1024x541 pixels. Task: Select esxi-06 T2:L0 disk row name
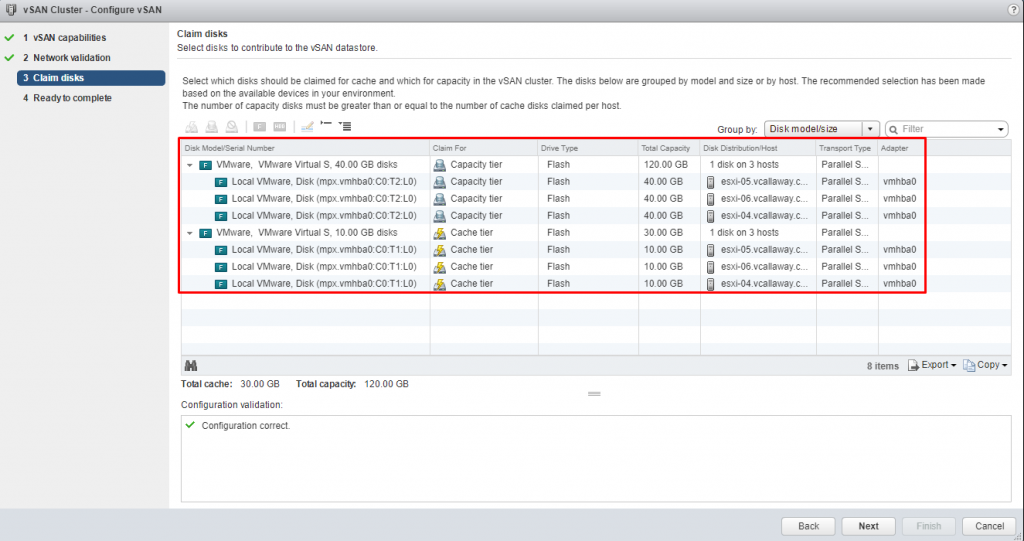(324, 199)
